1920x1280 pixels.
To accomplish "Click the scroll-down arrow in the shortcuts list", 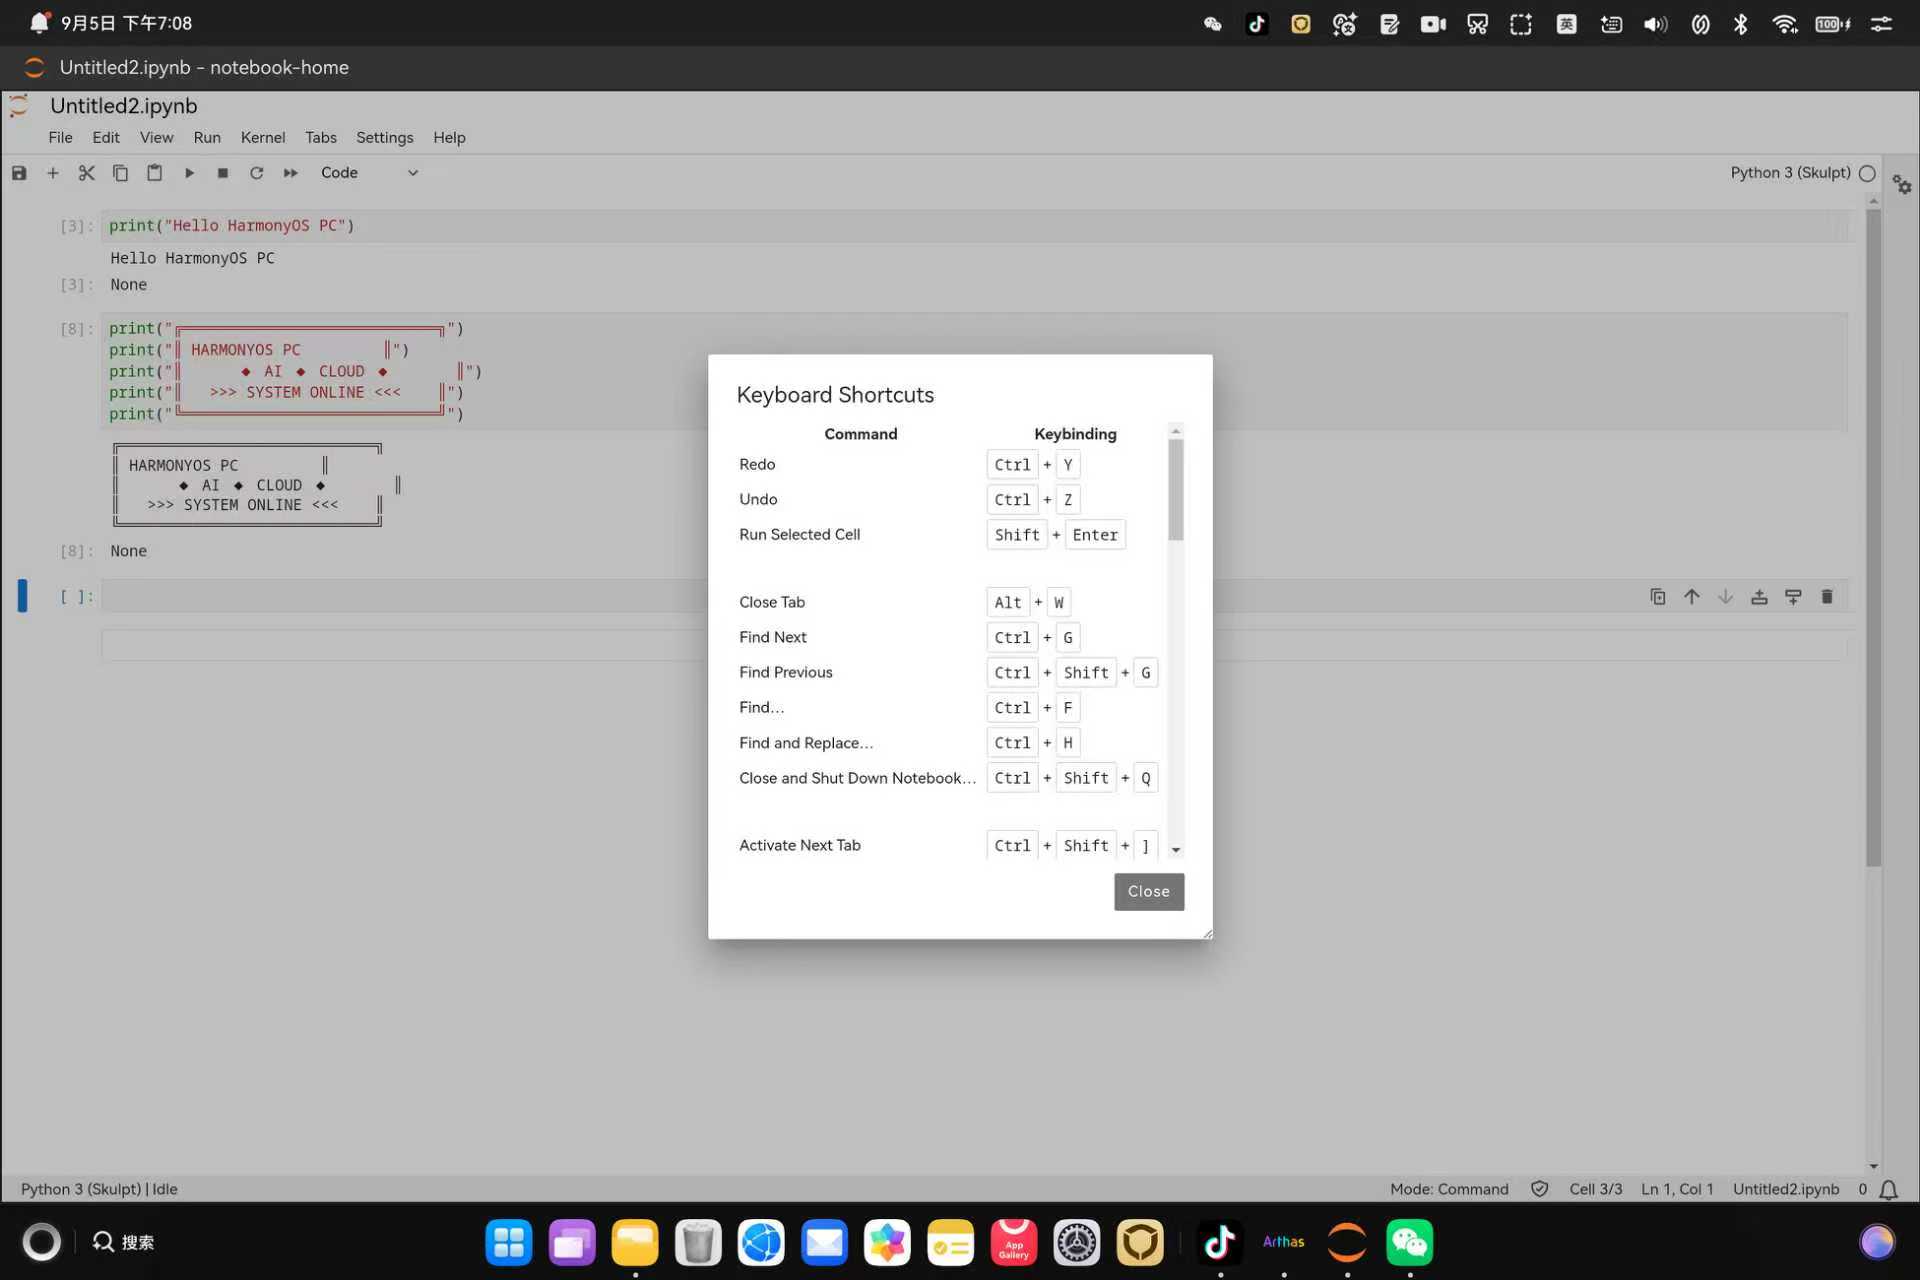I will [x=1176, y=850].
